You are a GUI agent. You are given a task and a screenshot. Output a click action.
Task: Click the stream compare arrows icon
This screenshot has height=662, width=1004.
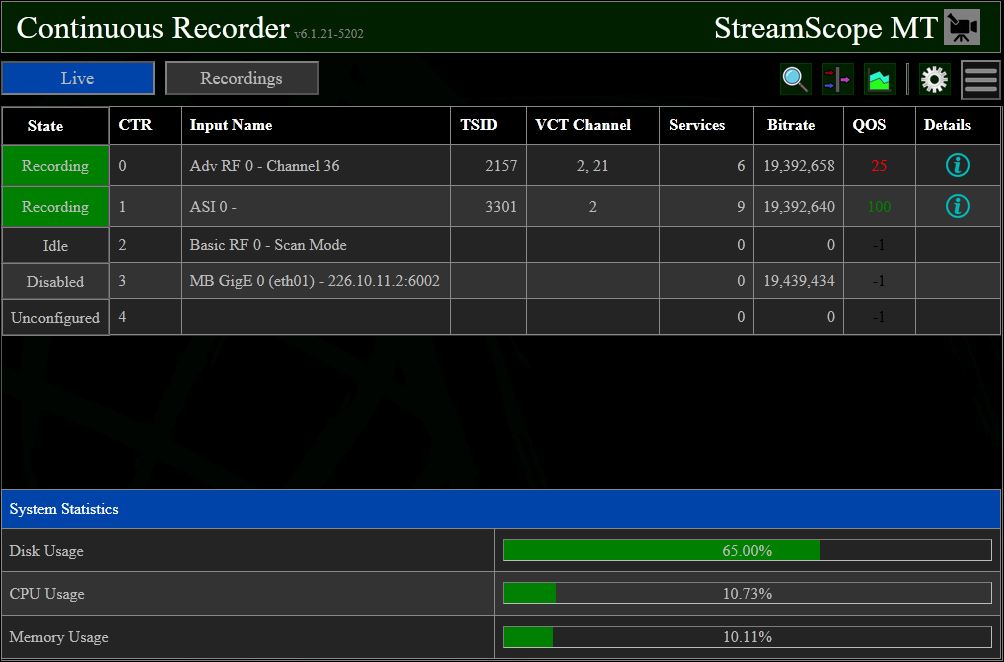pos(838,79)
